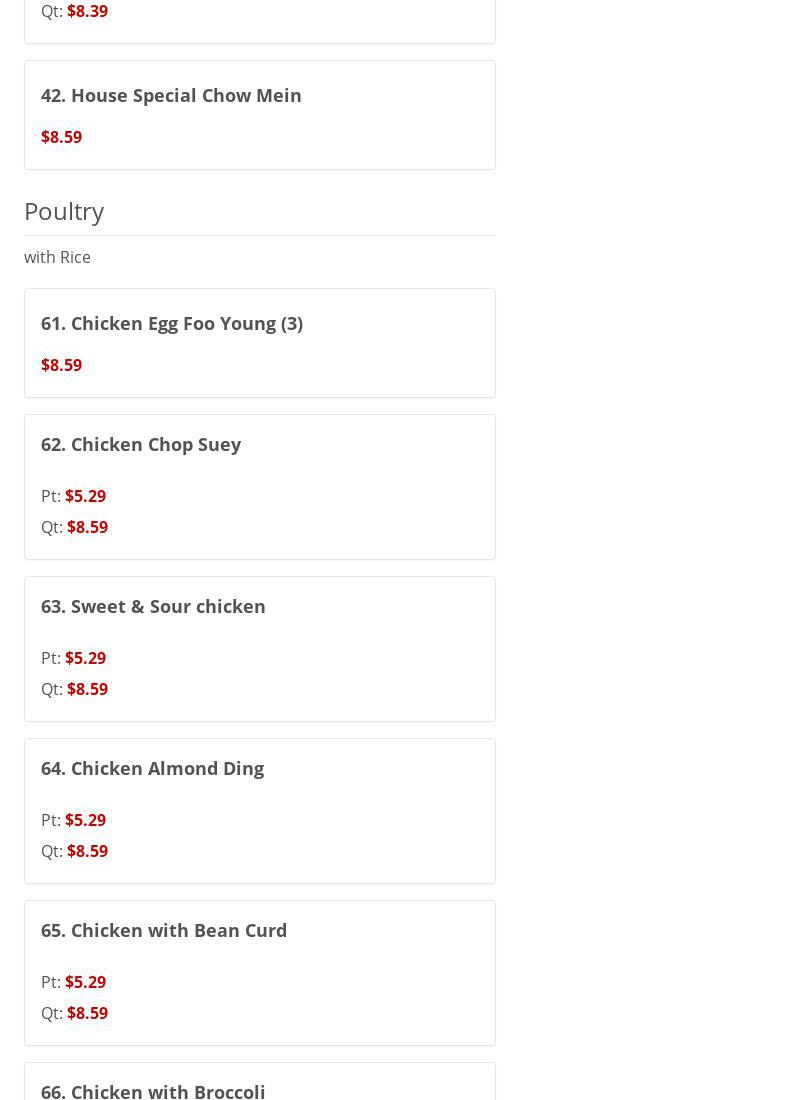This screenshot has height=1100, width=785.
Task: Click the 'with Rice' section subtitle
Action: [x=57, y=257]
